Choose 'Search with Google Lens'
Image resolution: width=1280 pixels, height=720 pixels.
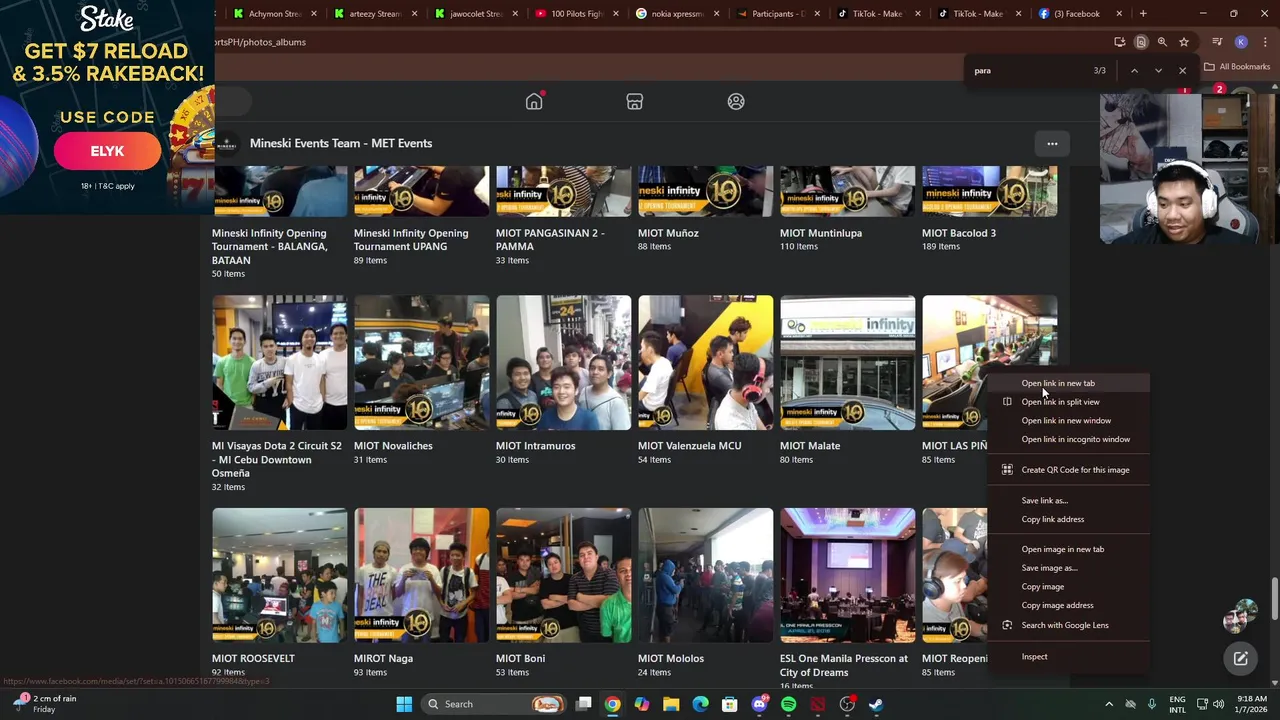tap(1064, 625)
